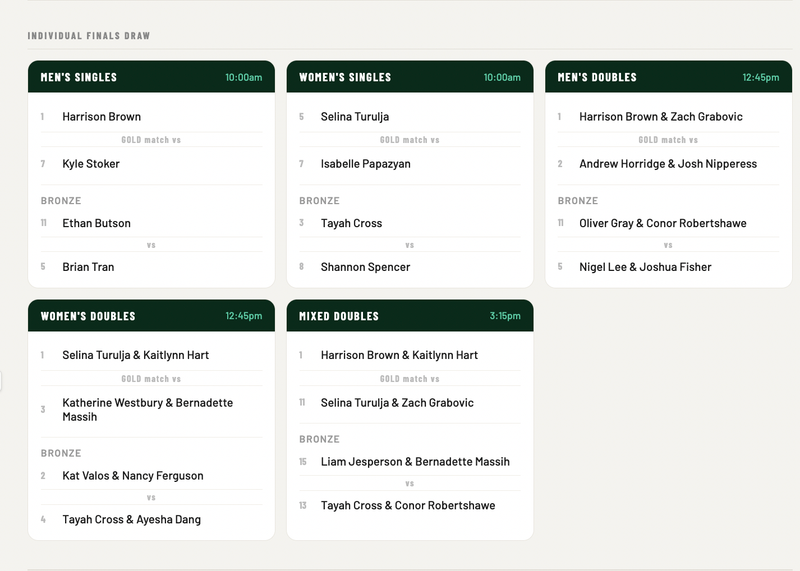
Task: Select Tayah Cross in Women's Singles bronze
Action: point(351,223)
